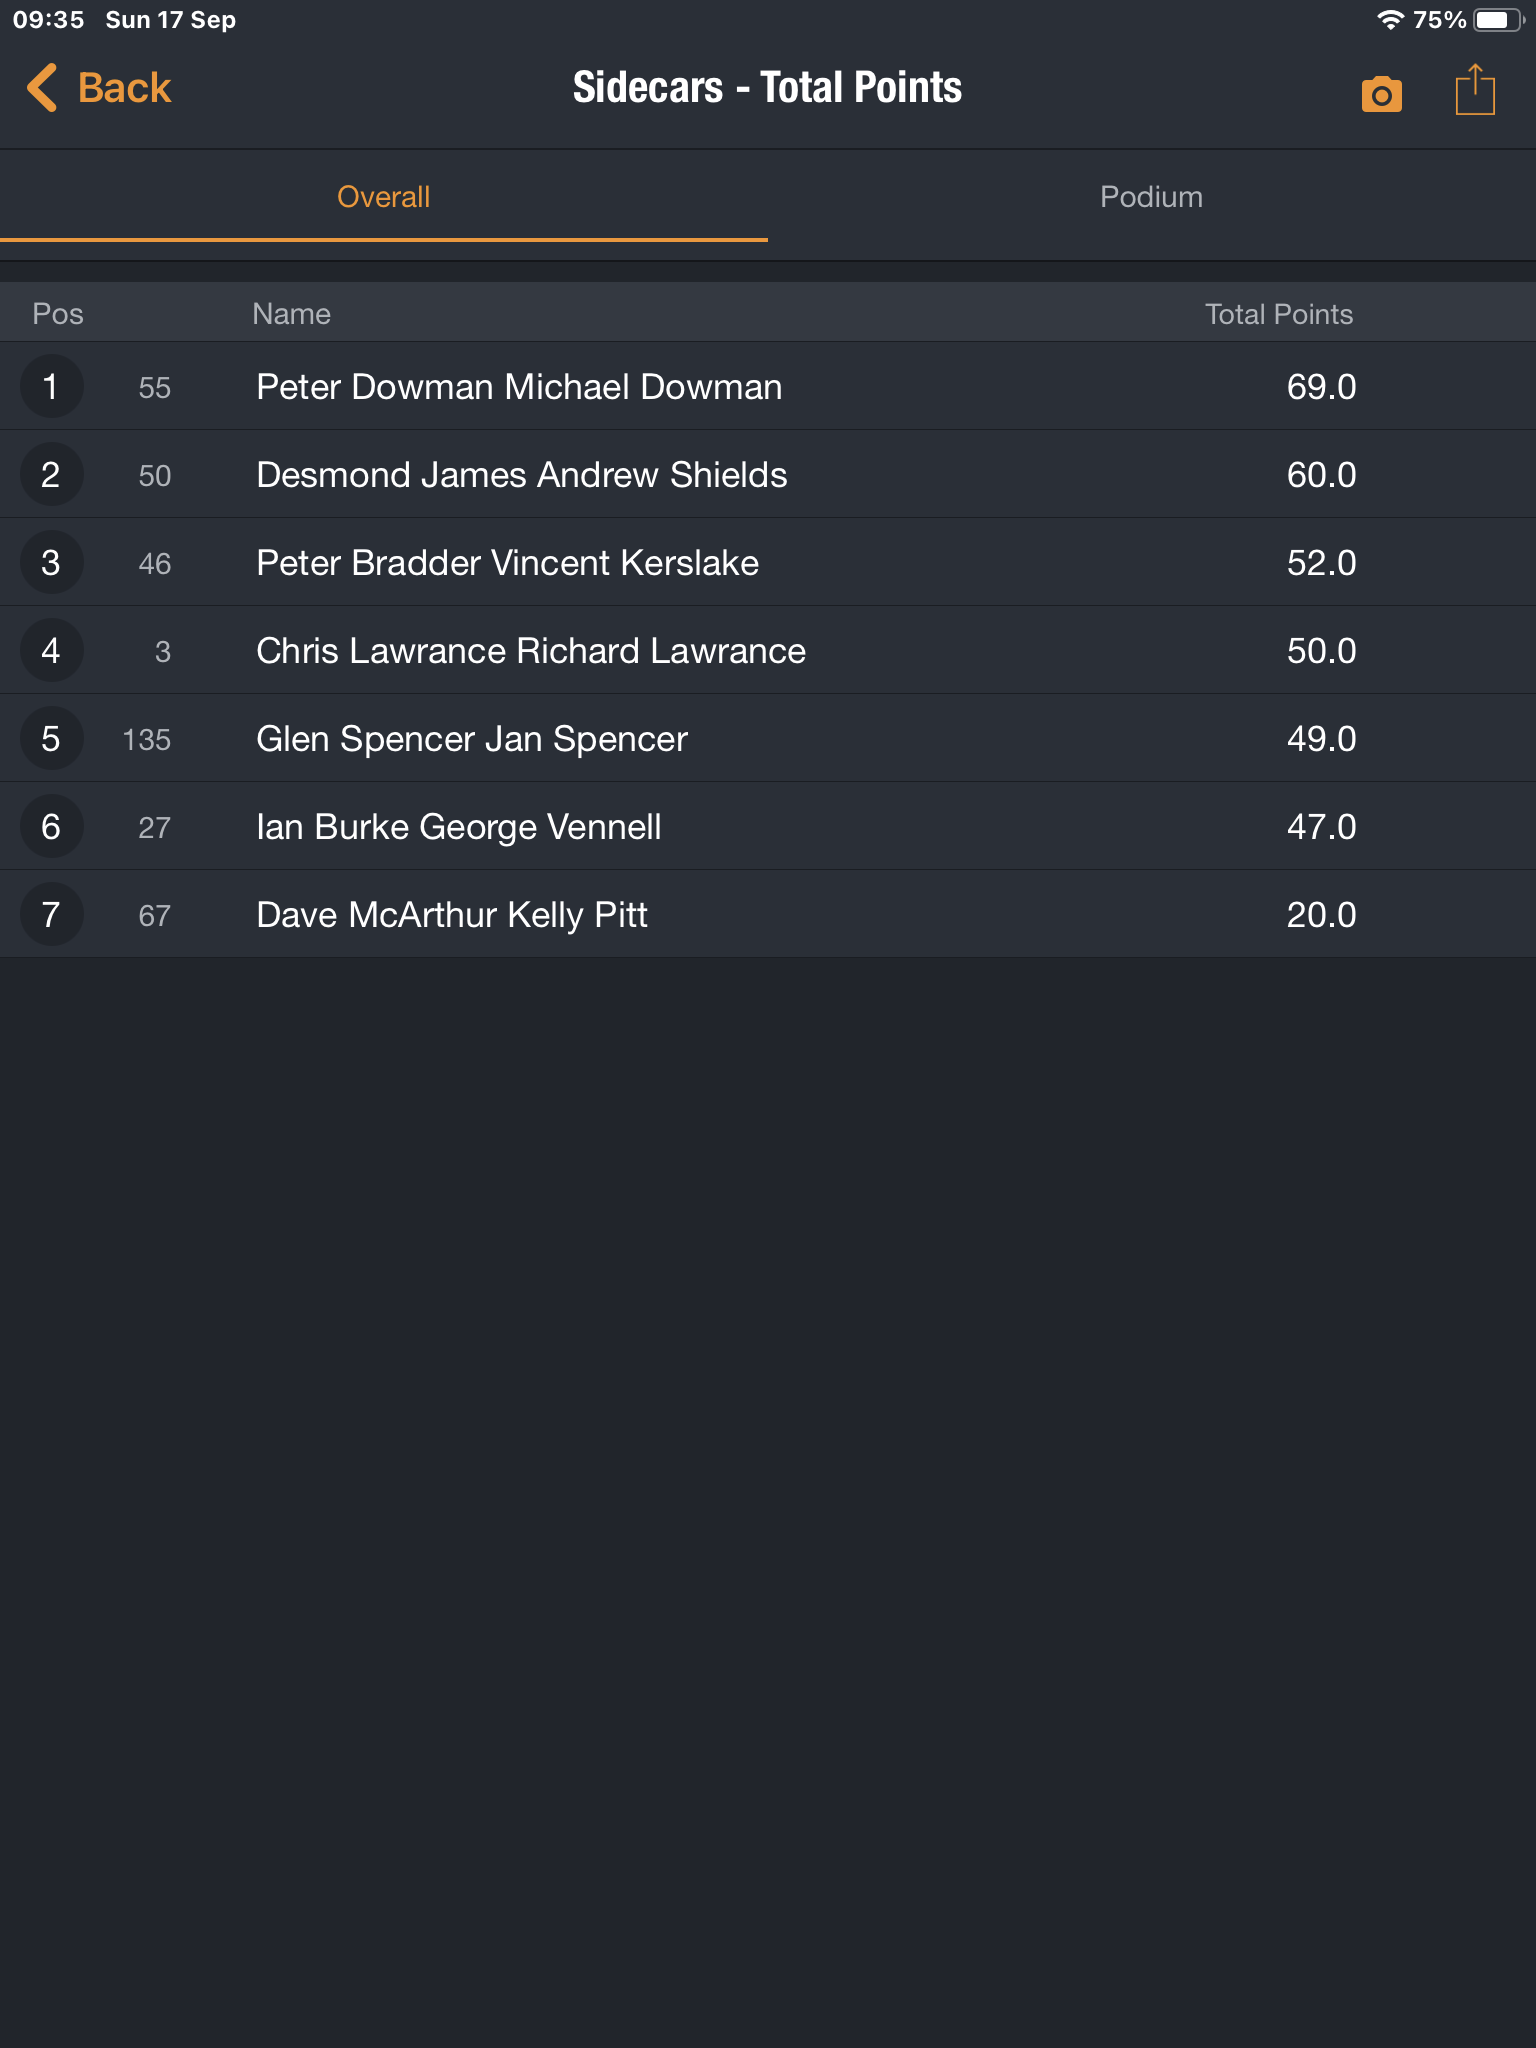Open Chris Lawrance Richard Lawrance entry
The height and width of the screenshot is (2048, 1536).
[768, 651]
